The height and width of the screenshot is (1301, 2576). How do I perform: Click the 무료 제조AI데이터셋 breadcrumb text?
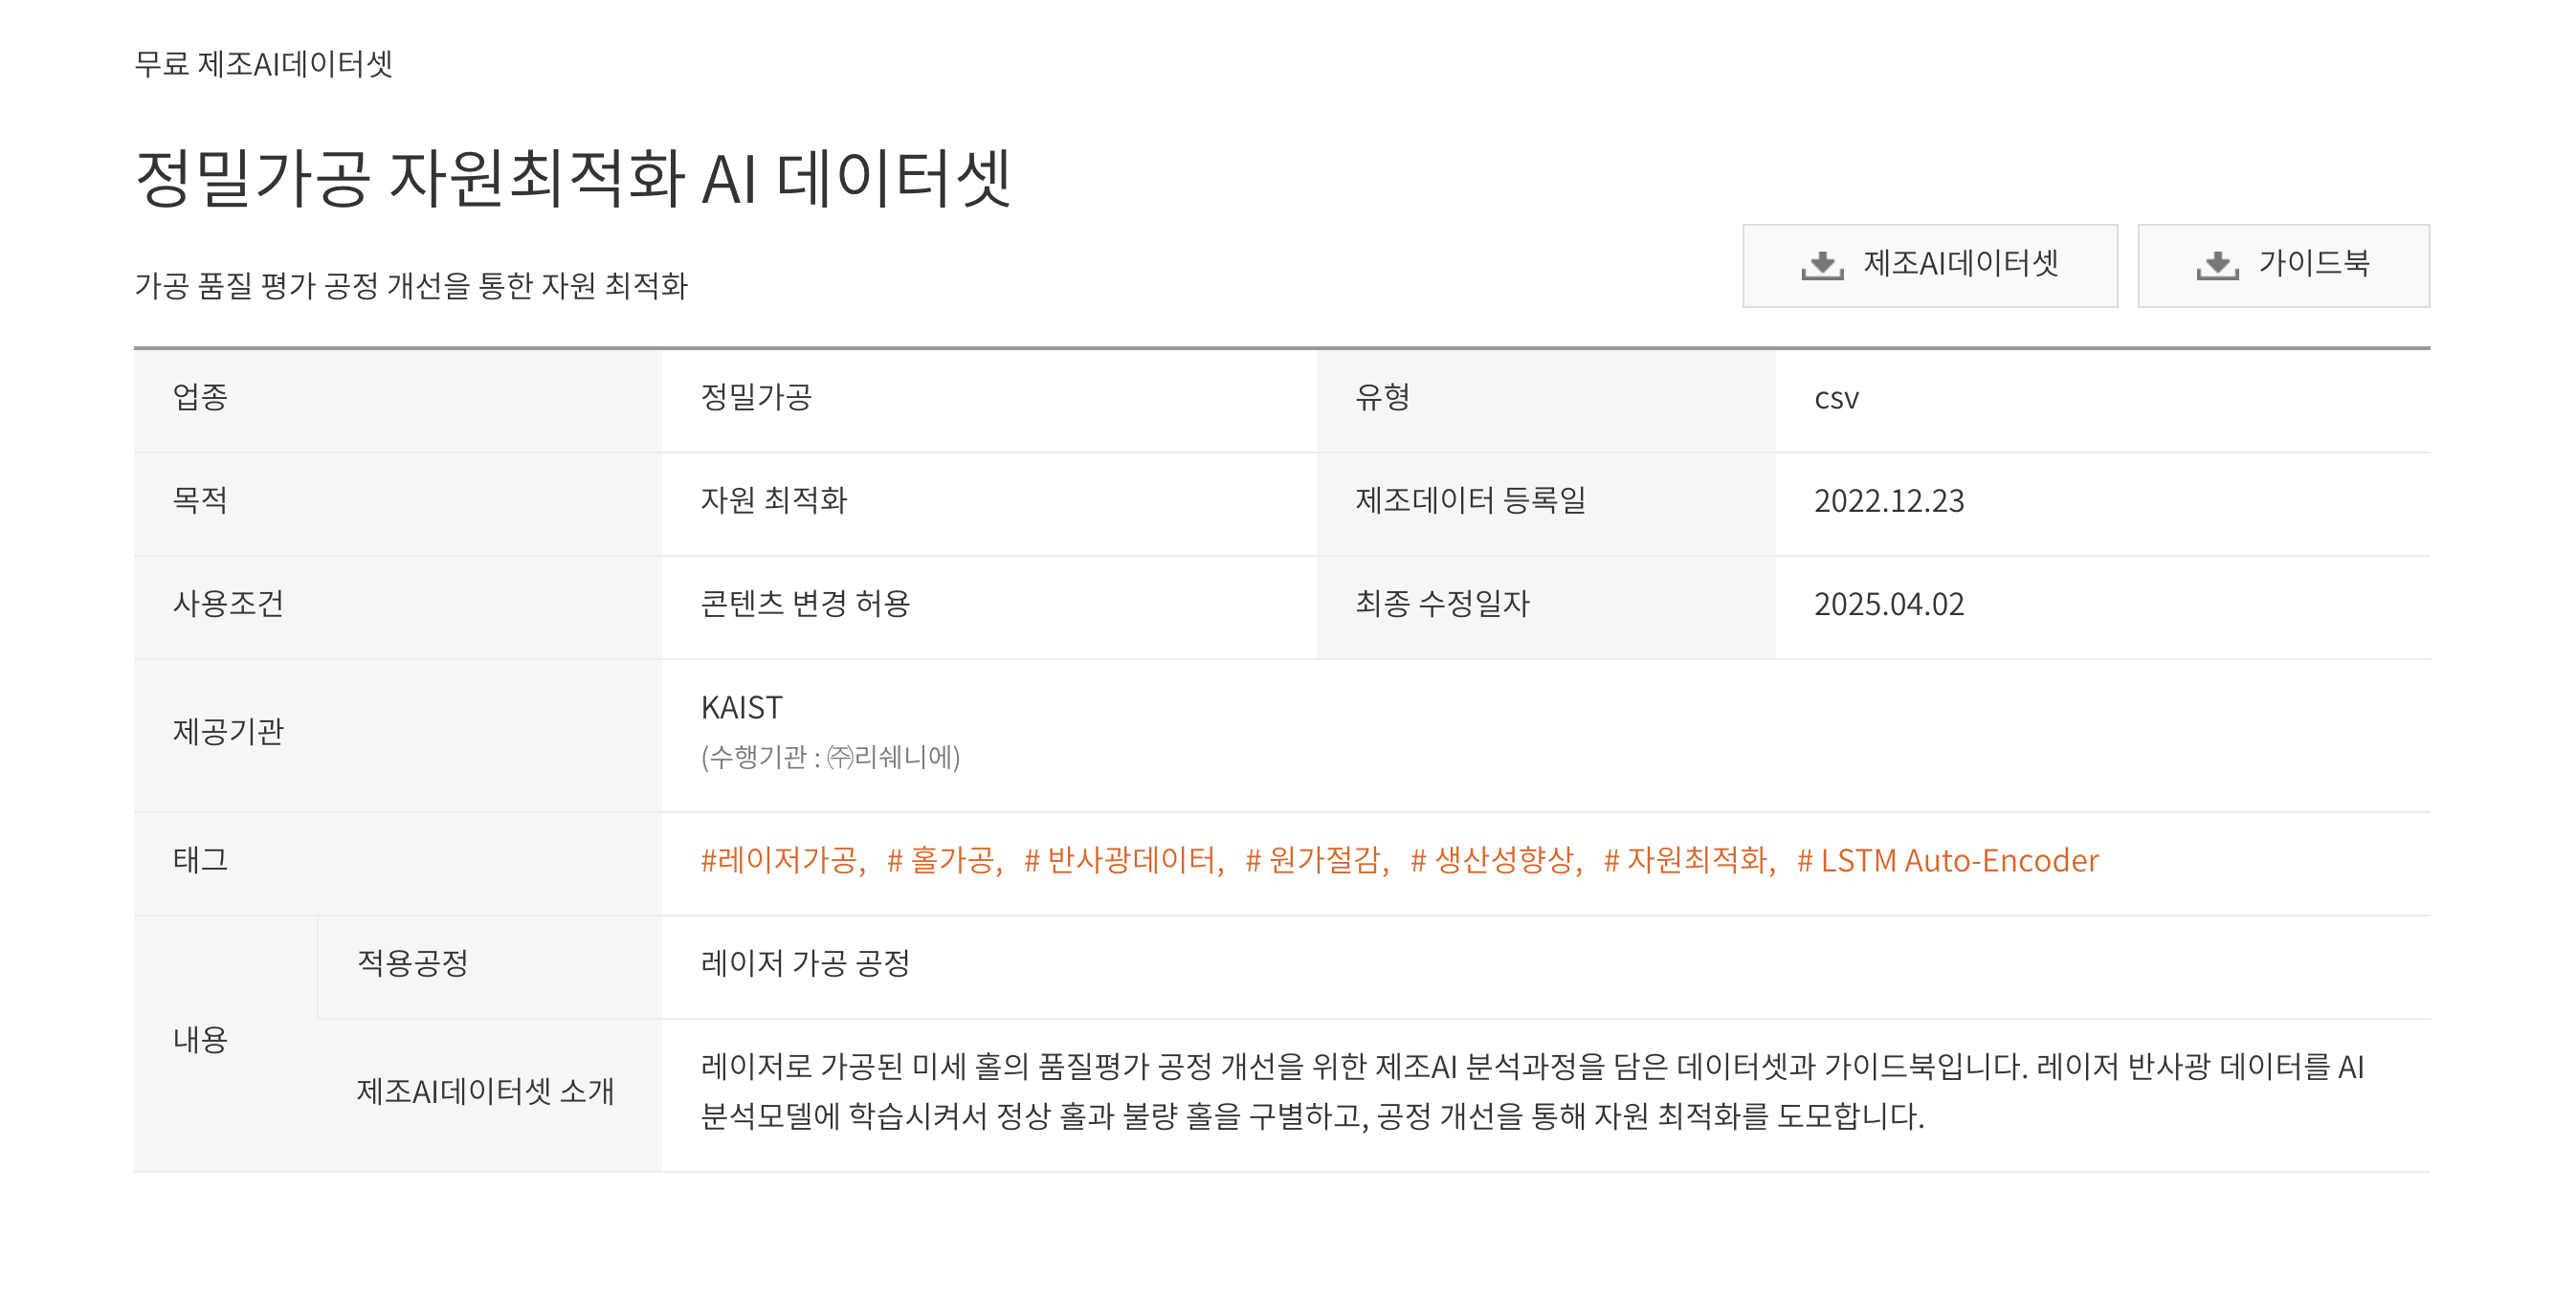click(263, 64)
